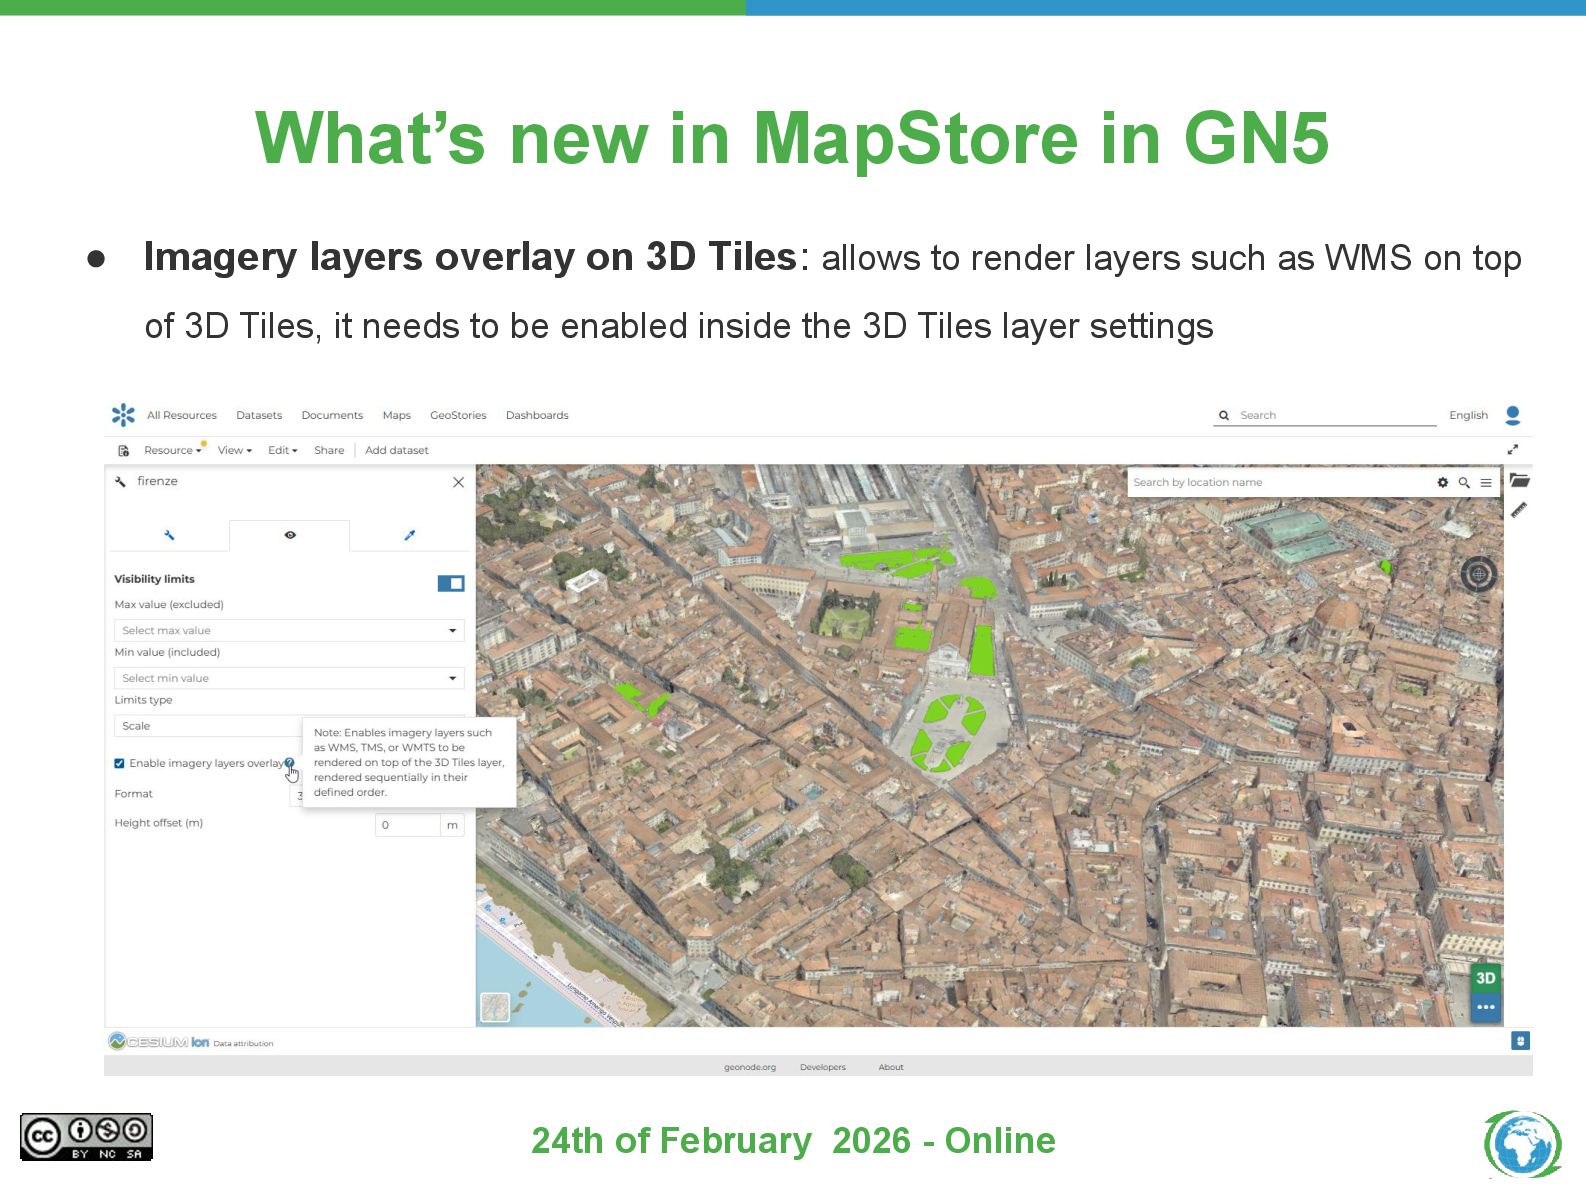This screenshot has height=1190, width=1586.
Task: Open the Datasets menu item
Action: point(259,415)
